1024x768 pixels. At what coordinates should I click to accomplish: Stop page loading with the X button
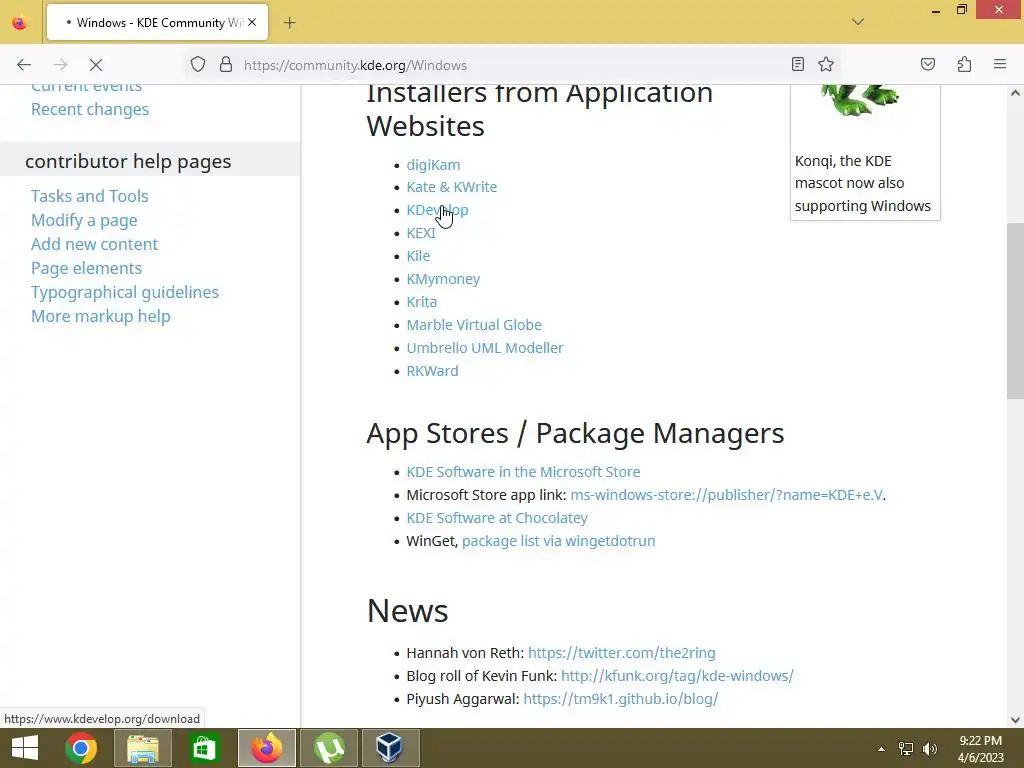[95, 65]
